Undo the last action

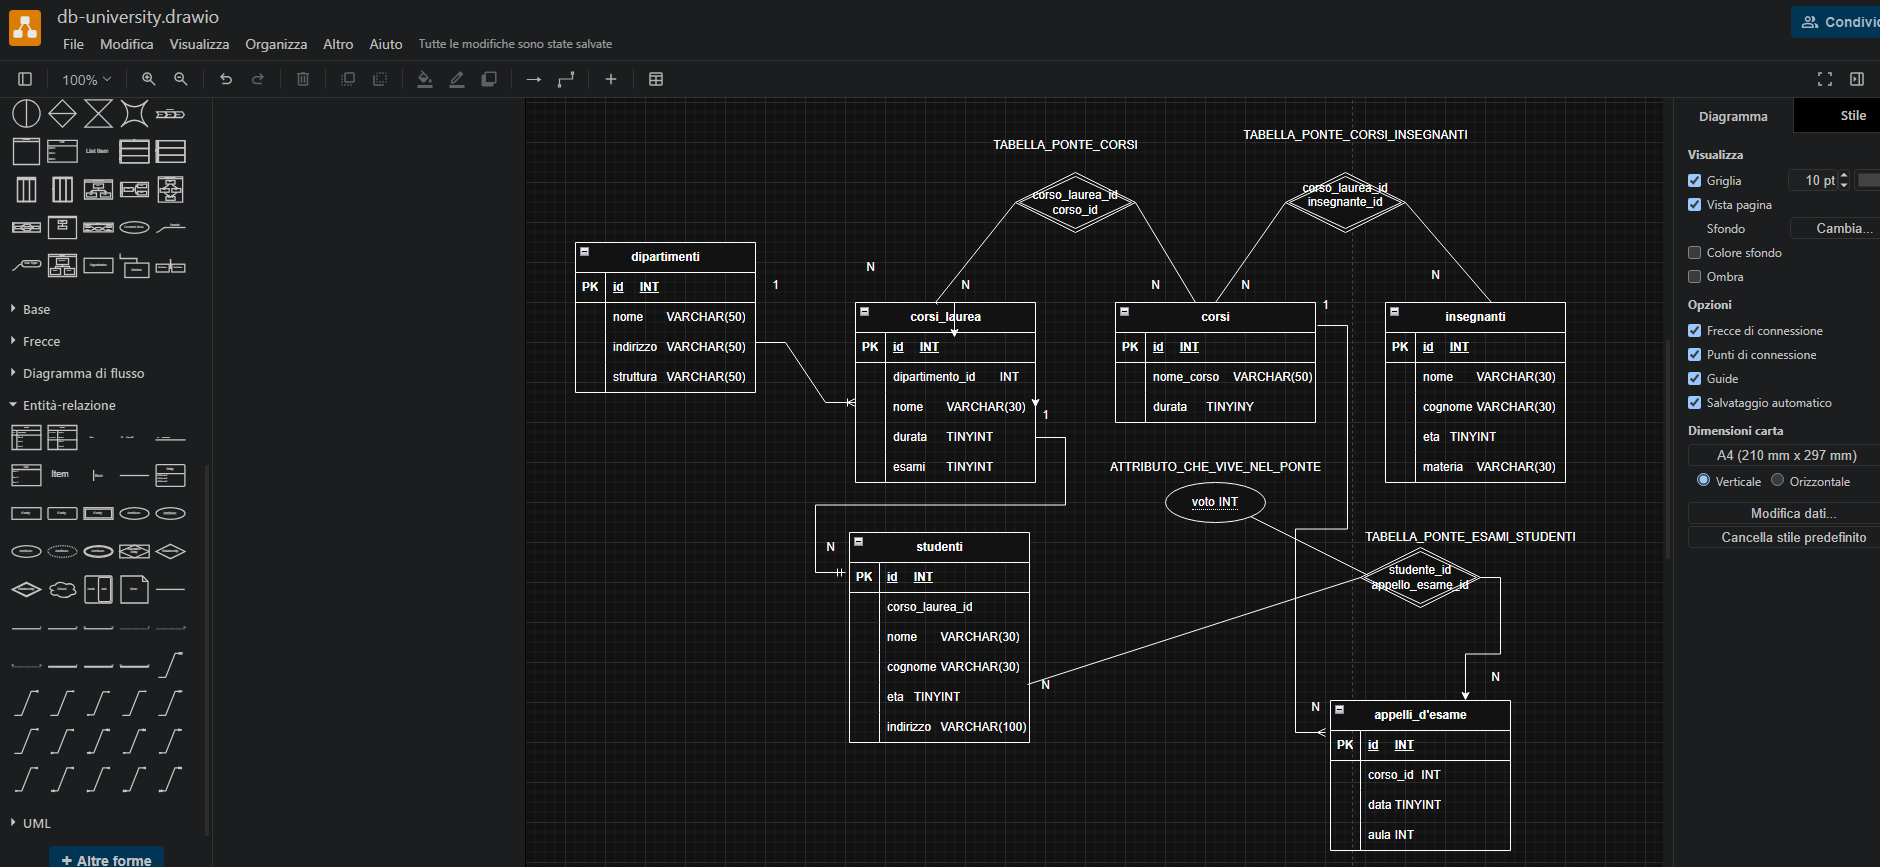226,79
